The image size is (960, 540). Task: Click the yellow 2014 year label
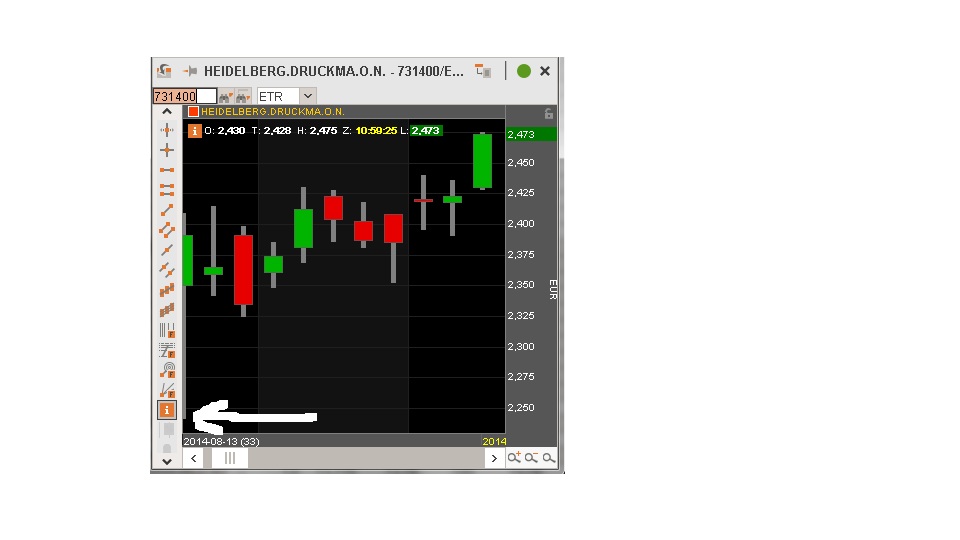pos(494,441)
